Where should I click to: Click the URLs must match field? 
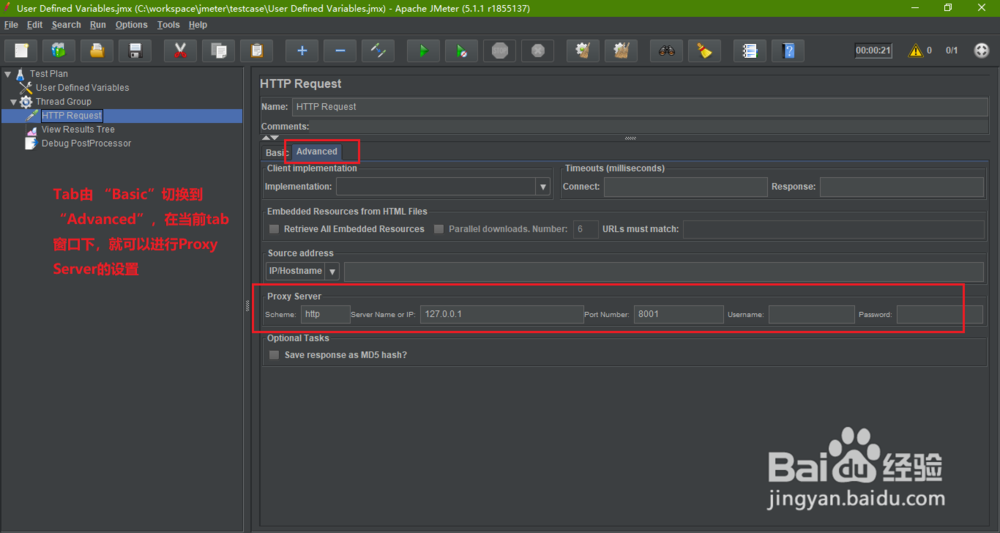834,229
